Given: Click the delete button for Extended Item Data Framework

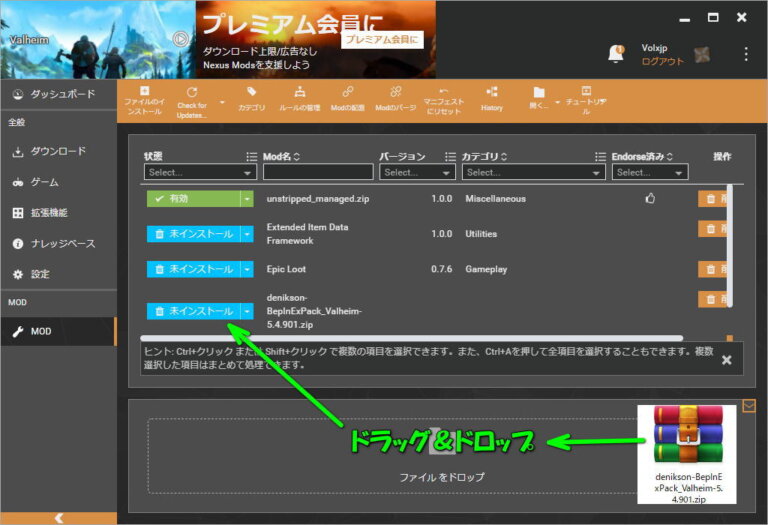Looking at the screenshot, I should coord(713,229).
